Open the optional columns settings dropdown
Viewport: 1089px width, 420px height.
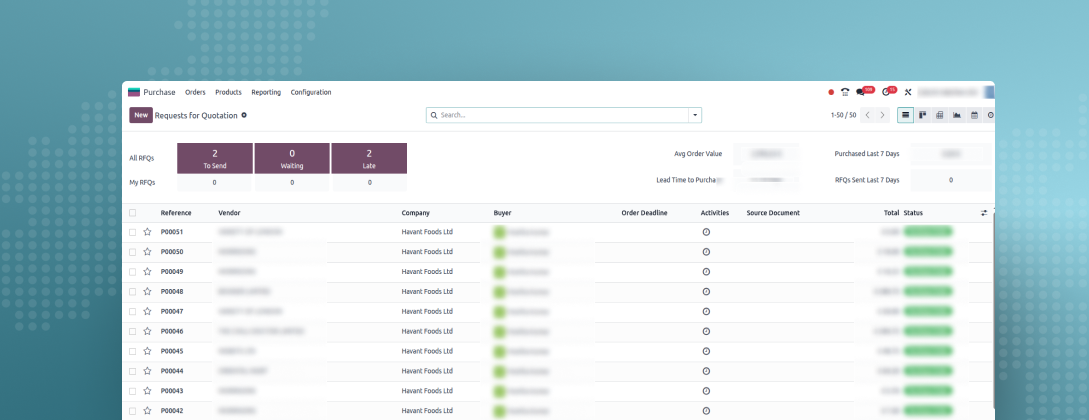pyautogui.click(x=983, y=213)
